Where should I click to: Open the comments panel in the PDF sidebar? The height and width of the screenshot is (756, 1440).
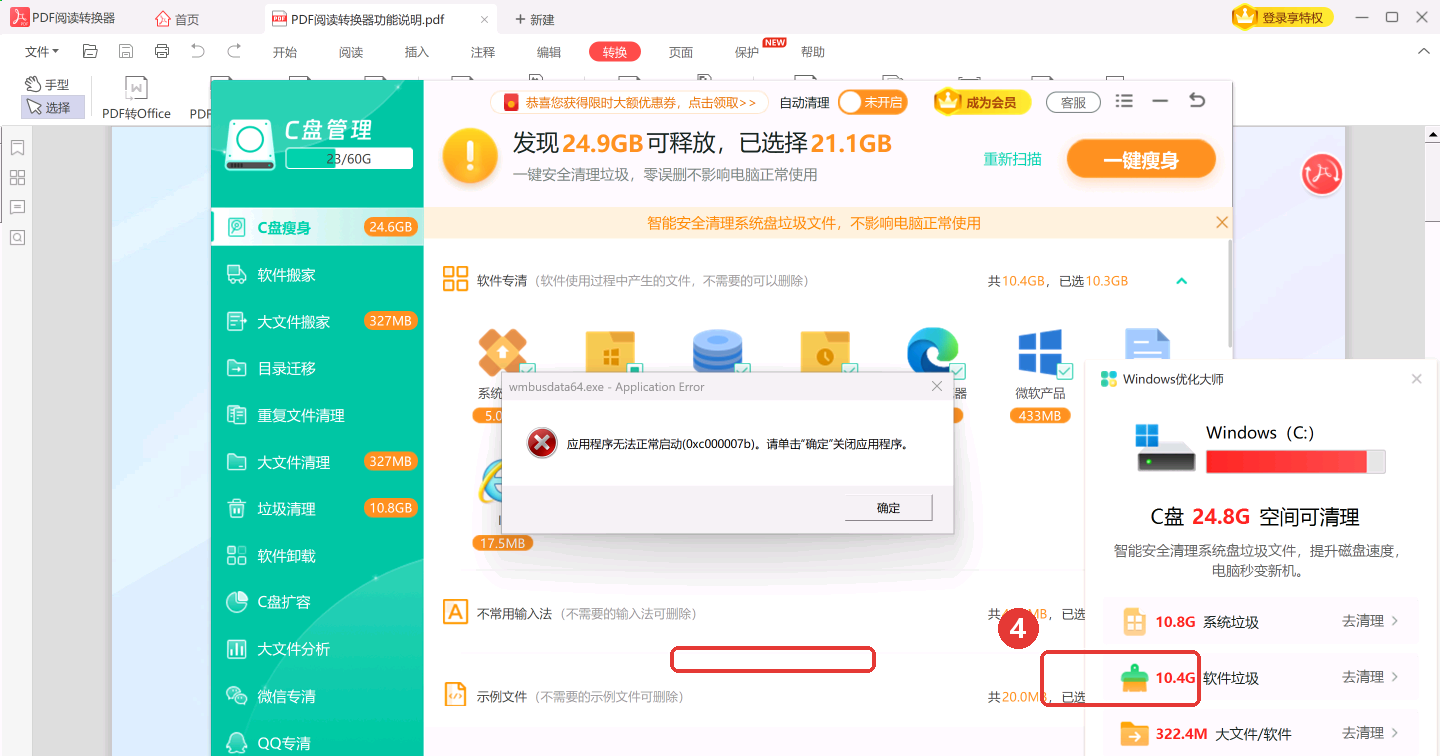pos(17,208)
